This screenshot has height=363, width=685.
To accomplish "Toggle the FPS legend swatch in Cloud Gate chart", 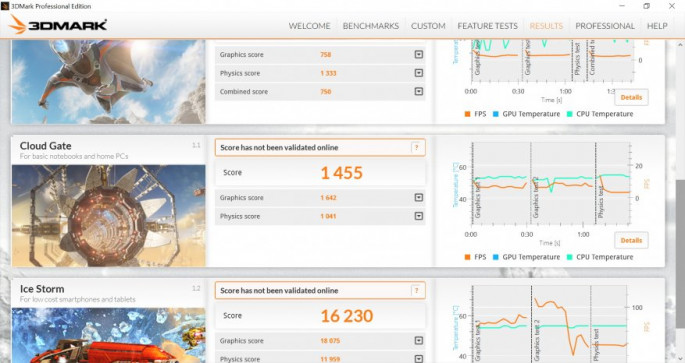I will pos(467,257).
